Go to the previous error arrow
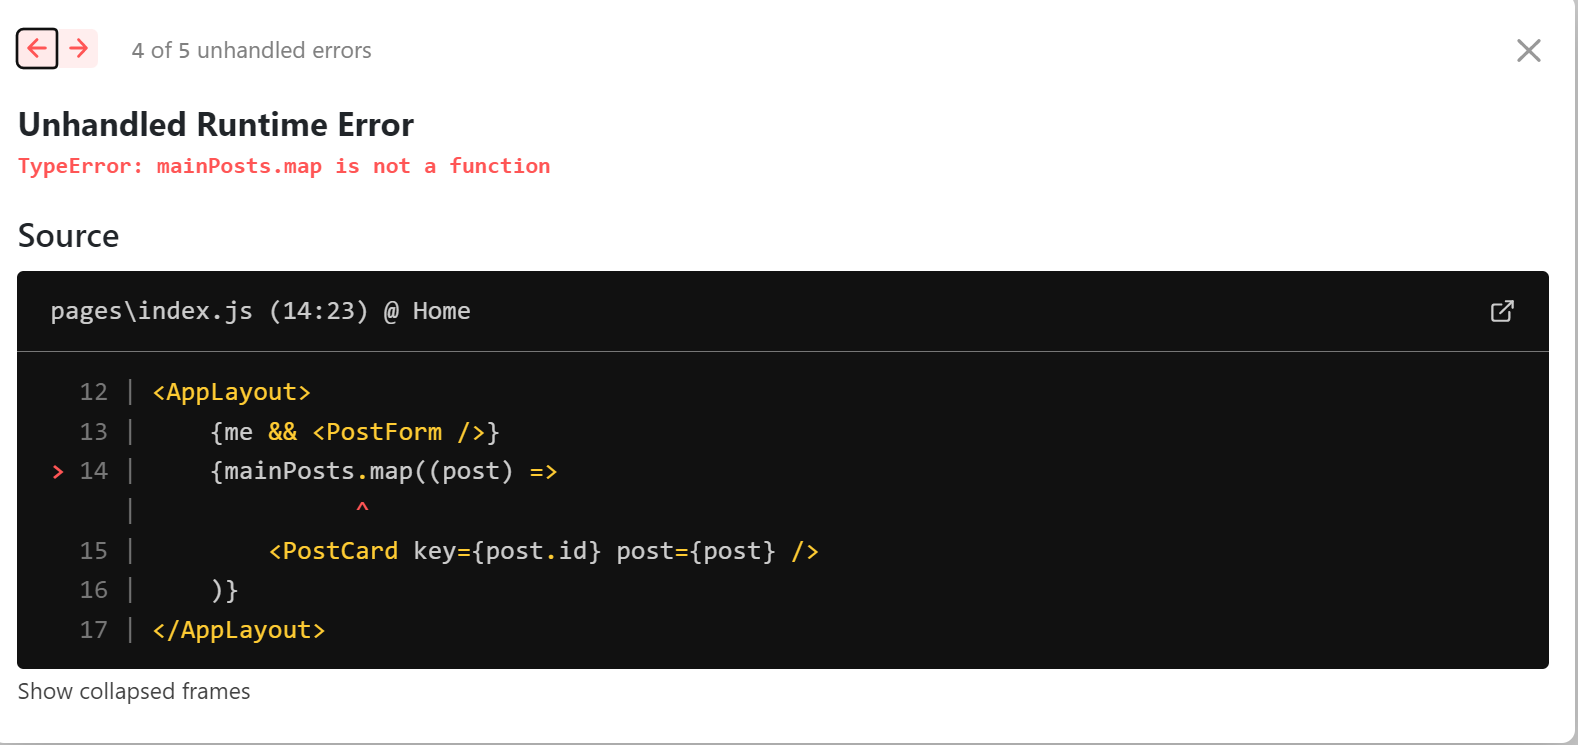The image size is (1578, 745). coord(37,48)
